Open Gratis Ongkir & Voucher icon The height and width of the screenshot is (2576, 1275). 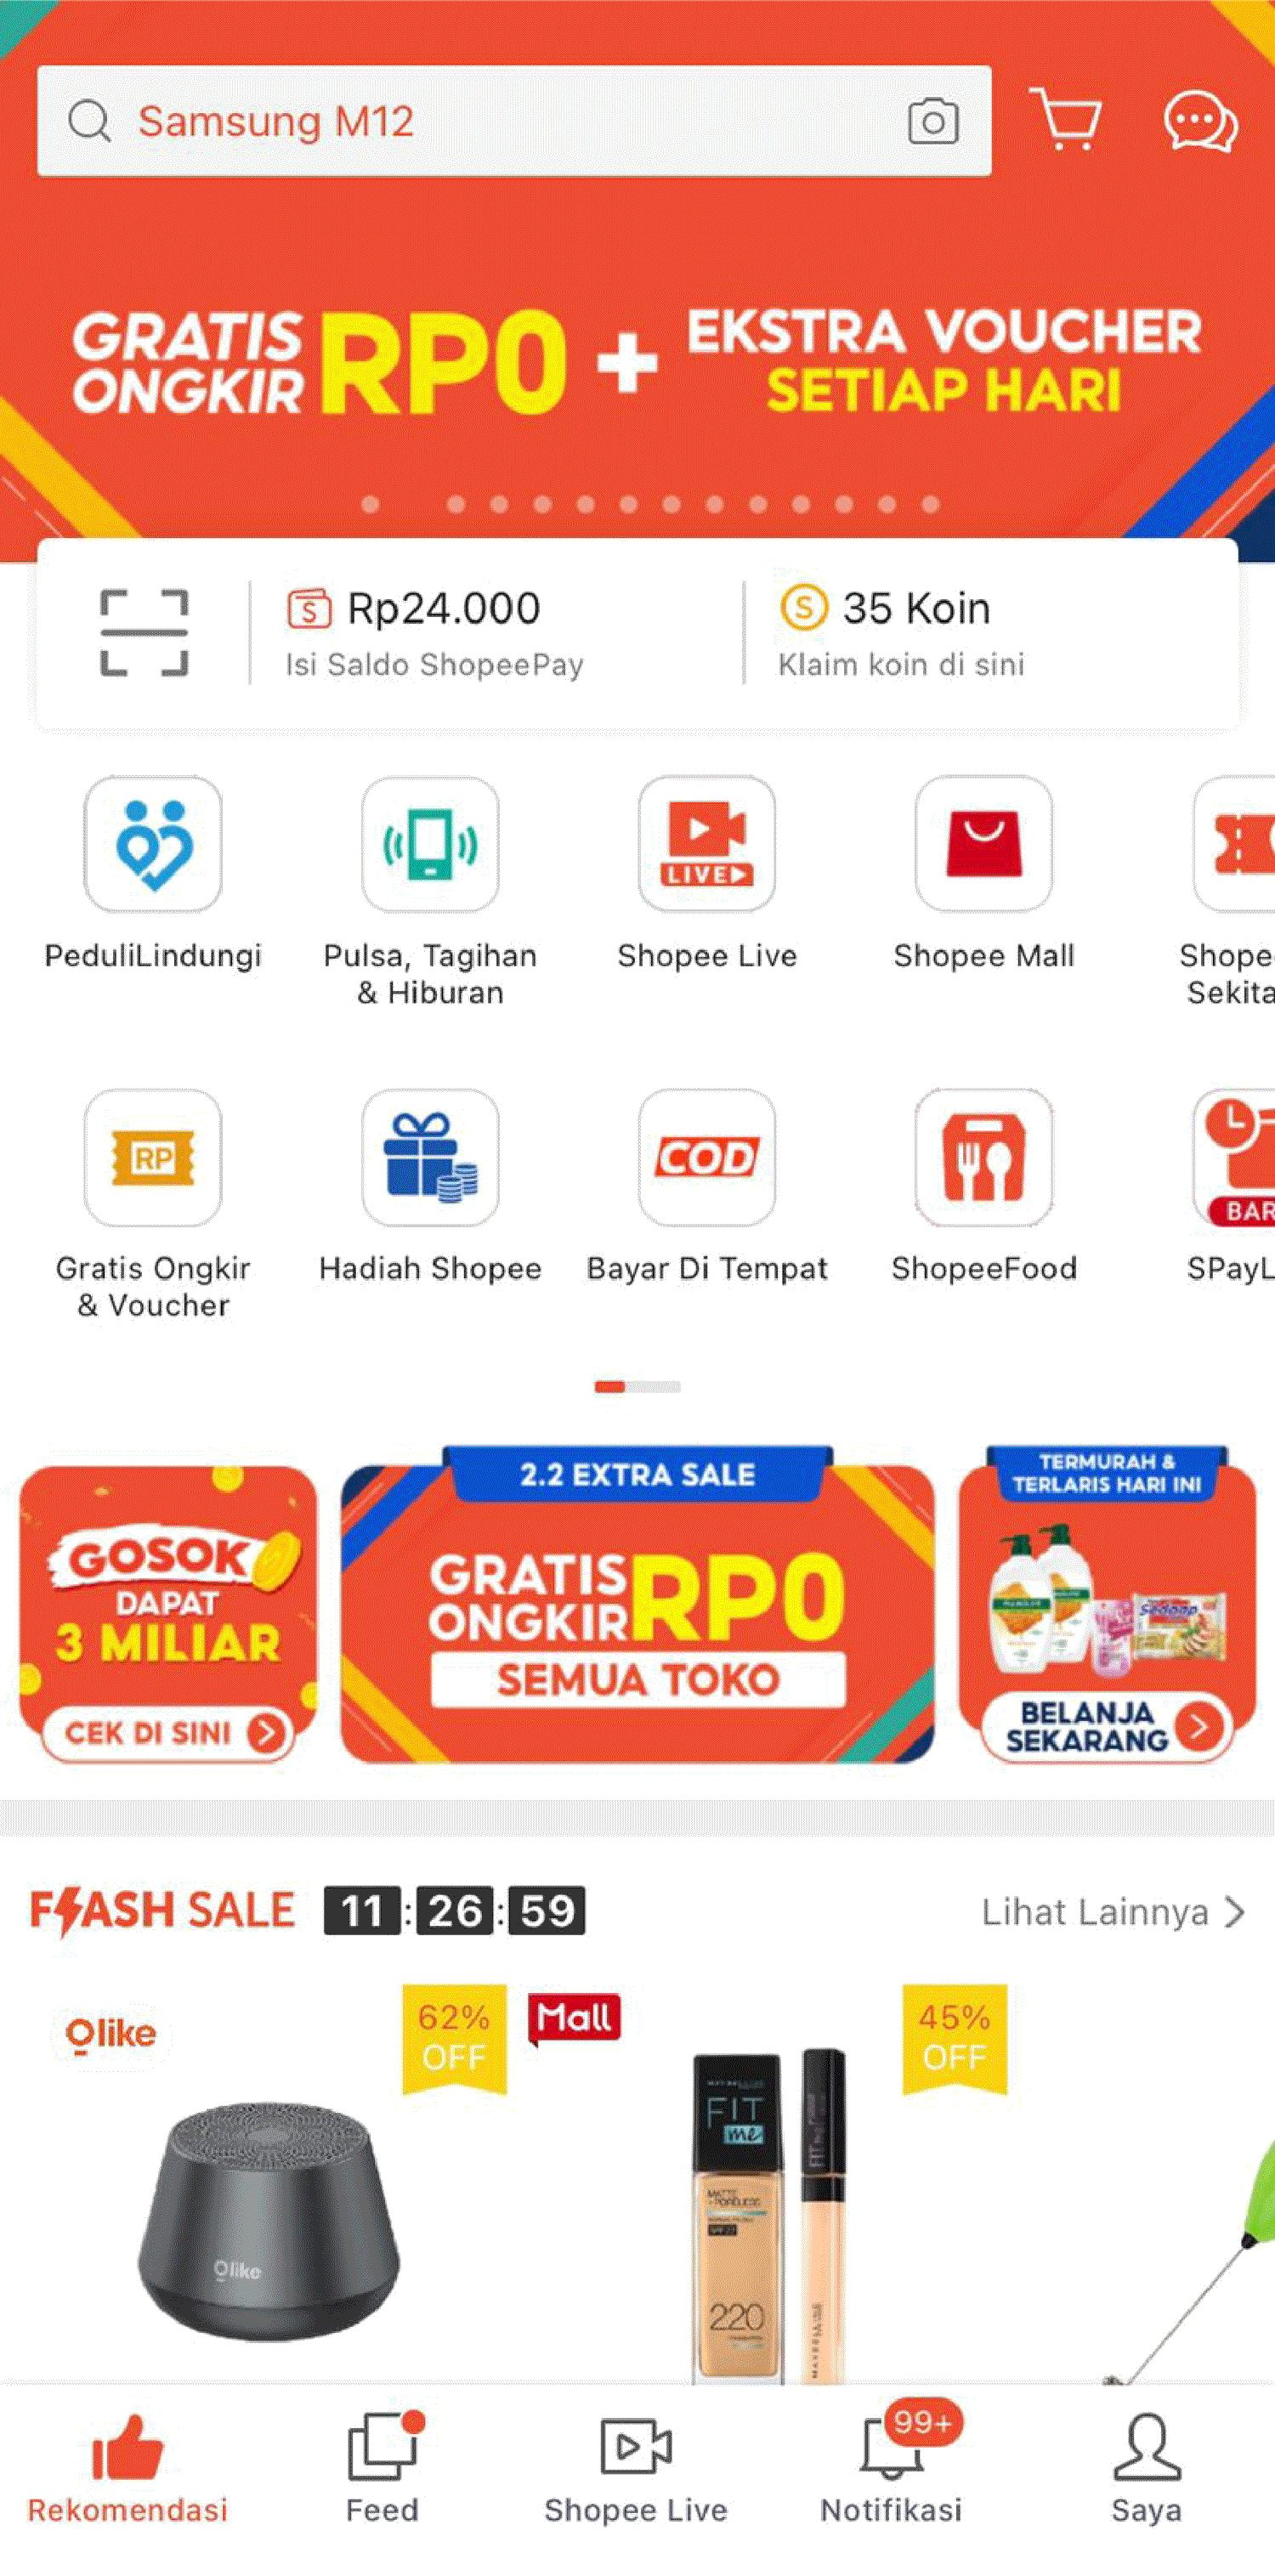[153, 1157]
